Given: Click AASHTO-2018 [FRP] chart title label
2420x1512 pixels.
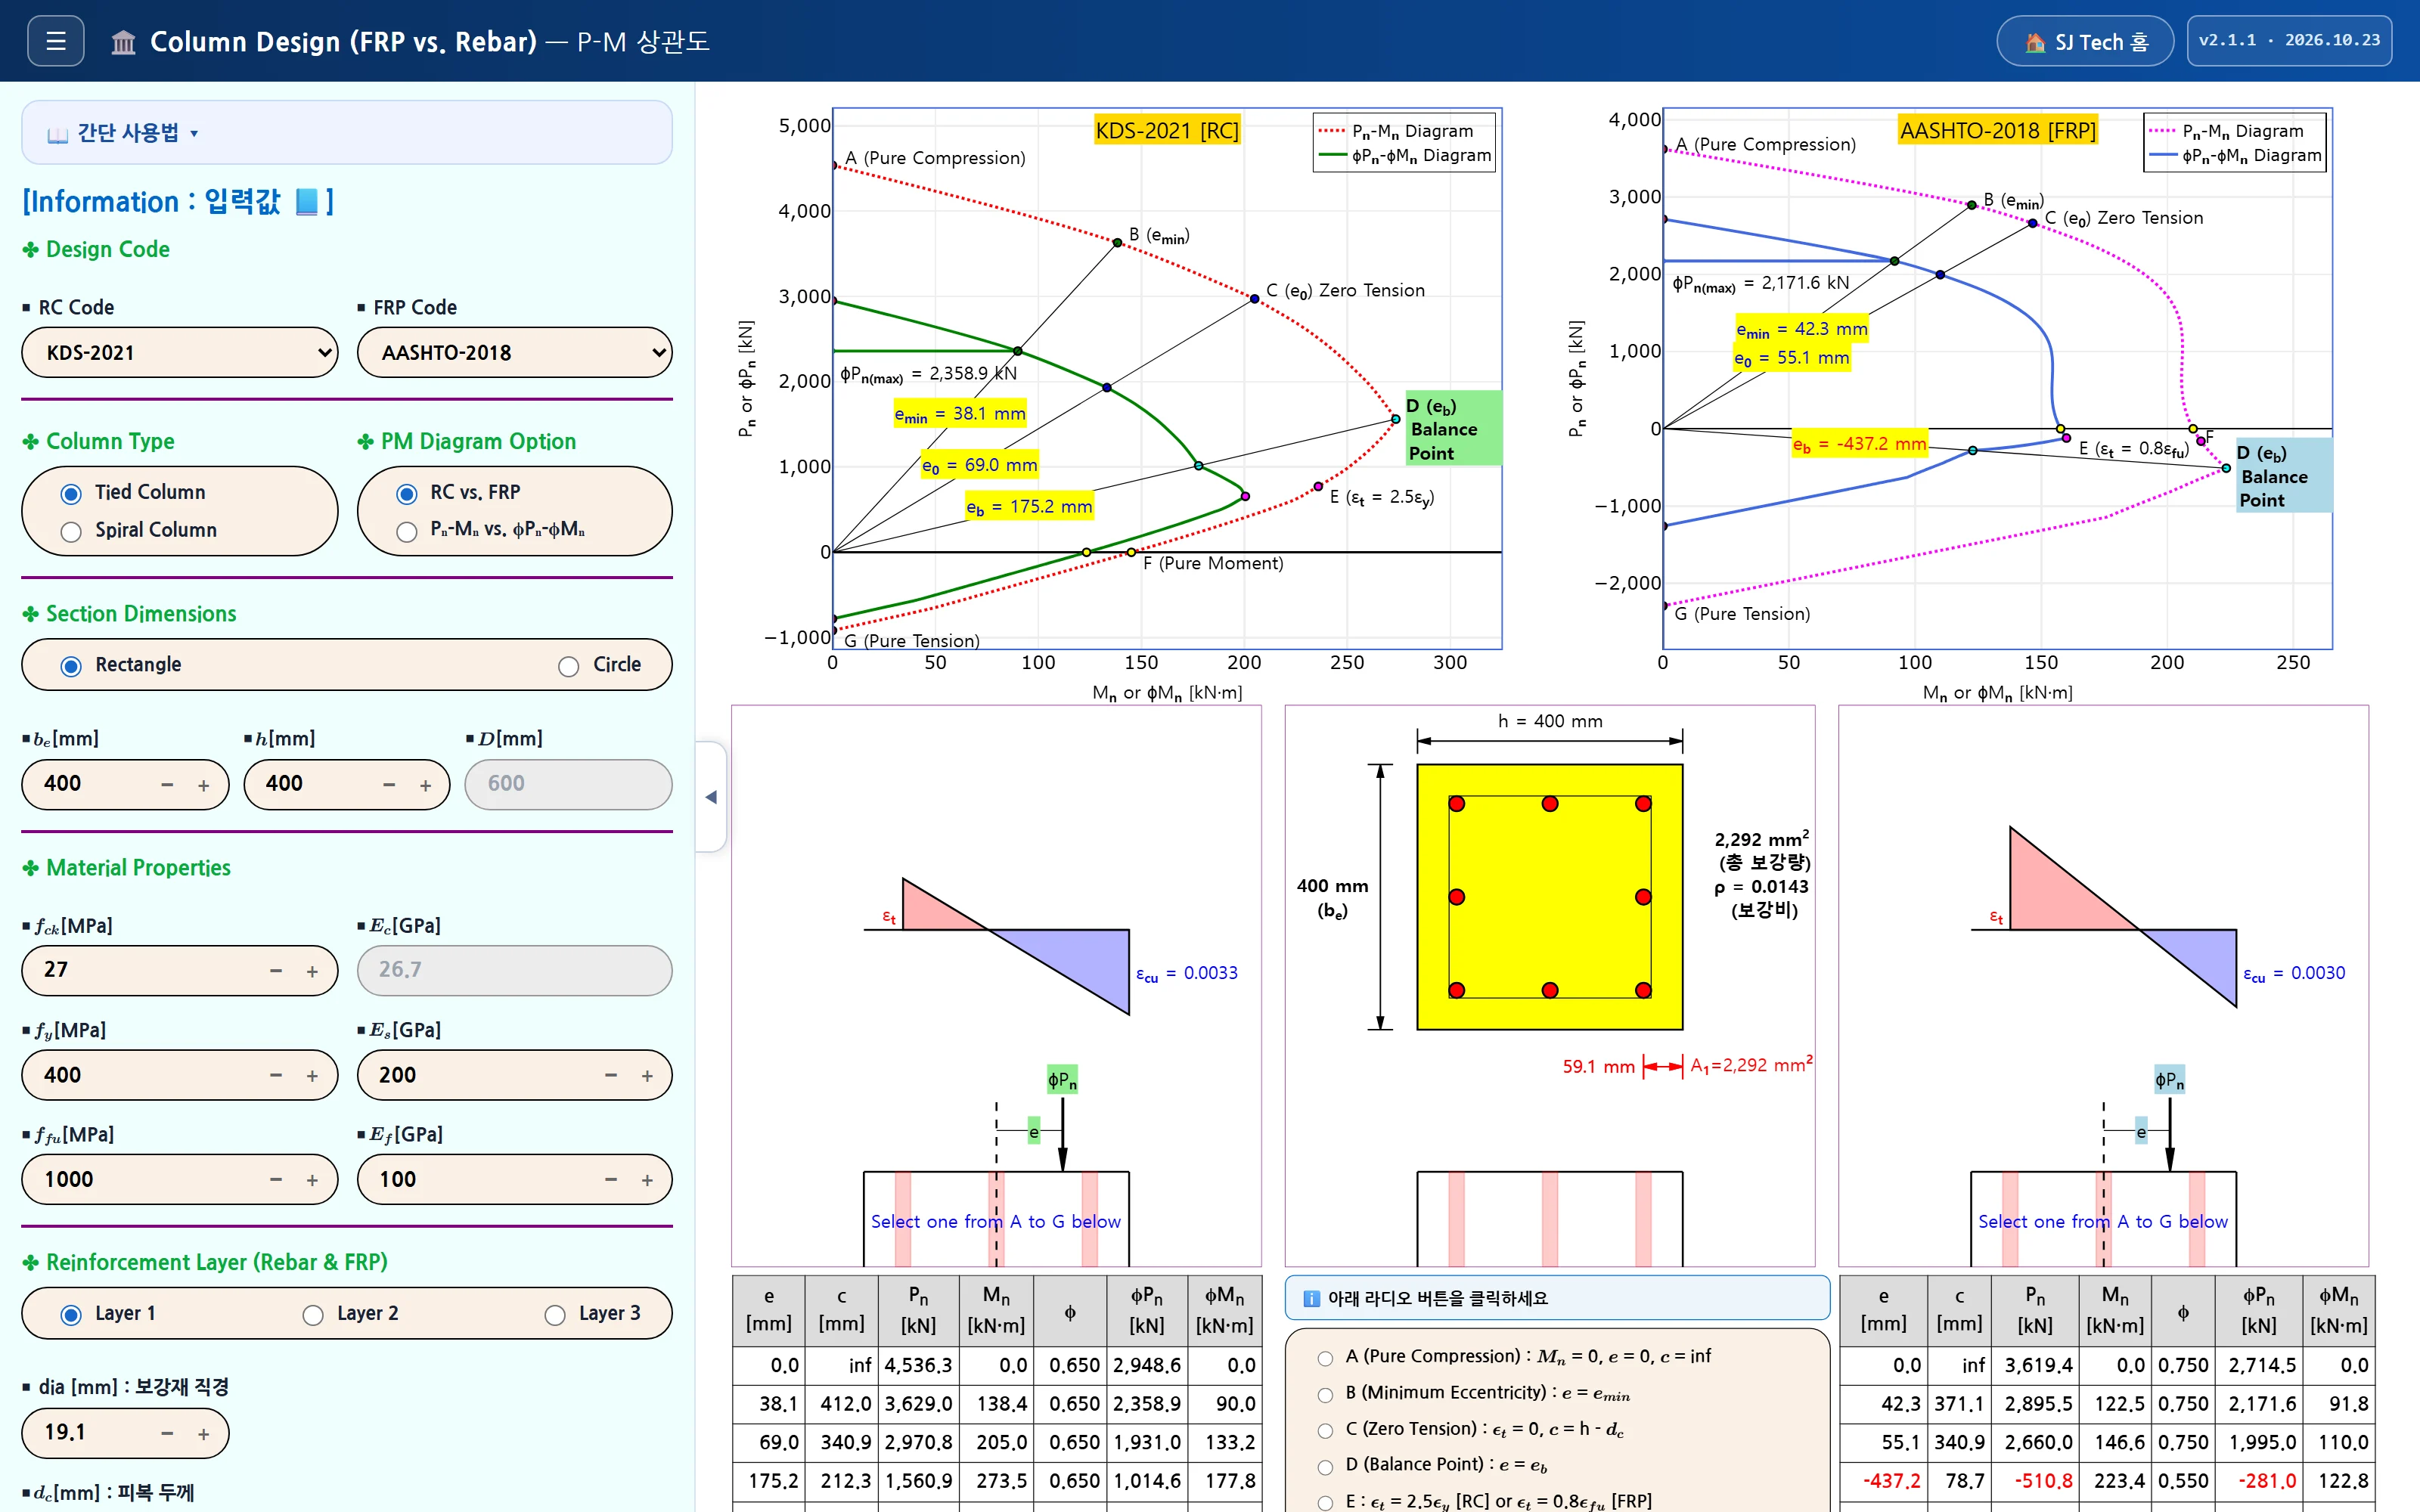Looking at the screenshot, I should 1997,131.
